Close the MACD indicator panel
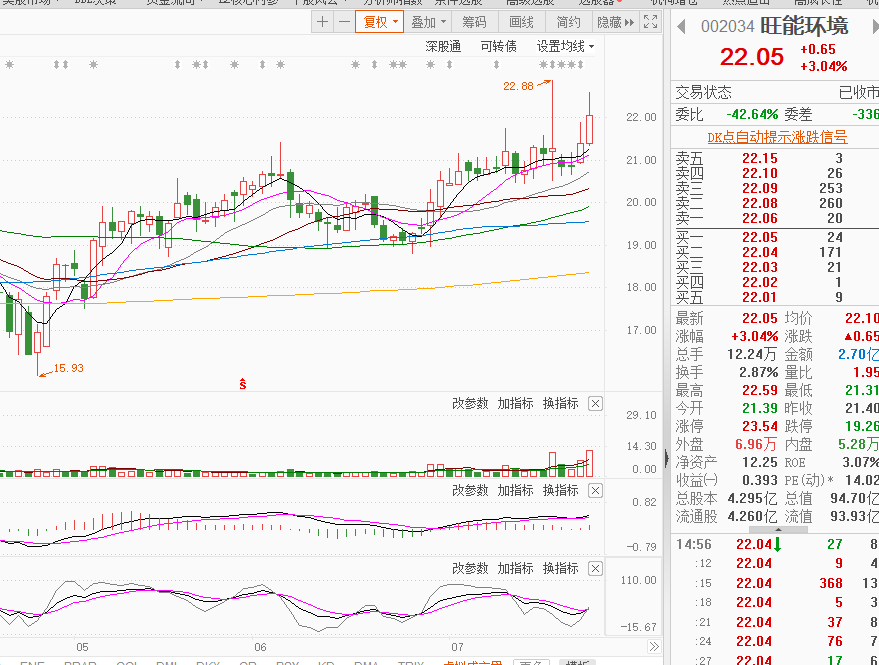Image resolution: width=879 pixels, height=665 pixels. pyautogui.click(x=595, y=491)
